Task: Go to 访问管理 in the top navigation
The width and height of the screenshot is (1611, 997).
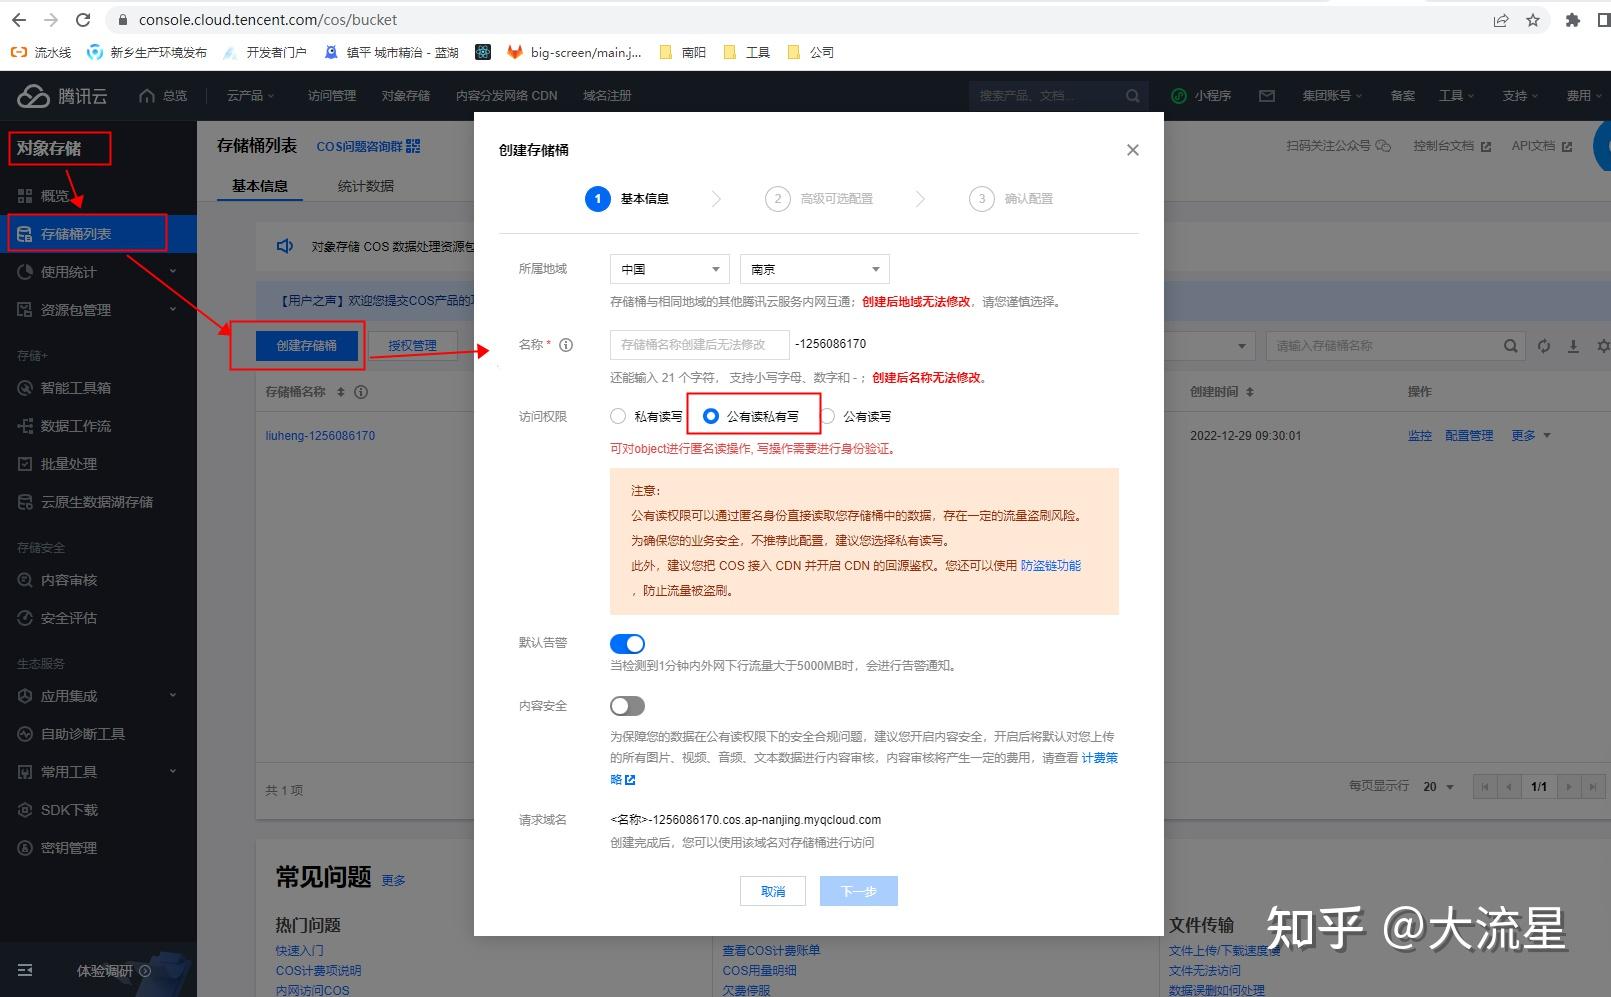Action: pos(332,96)
